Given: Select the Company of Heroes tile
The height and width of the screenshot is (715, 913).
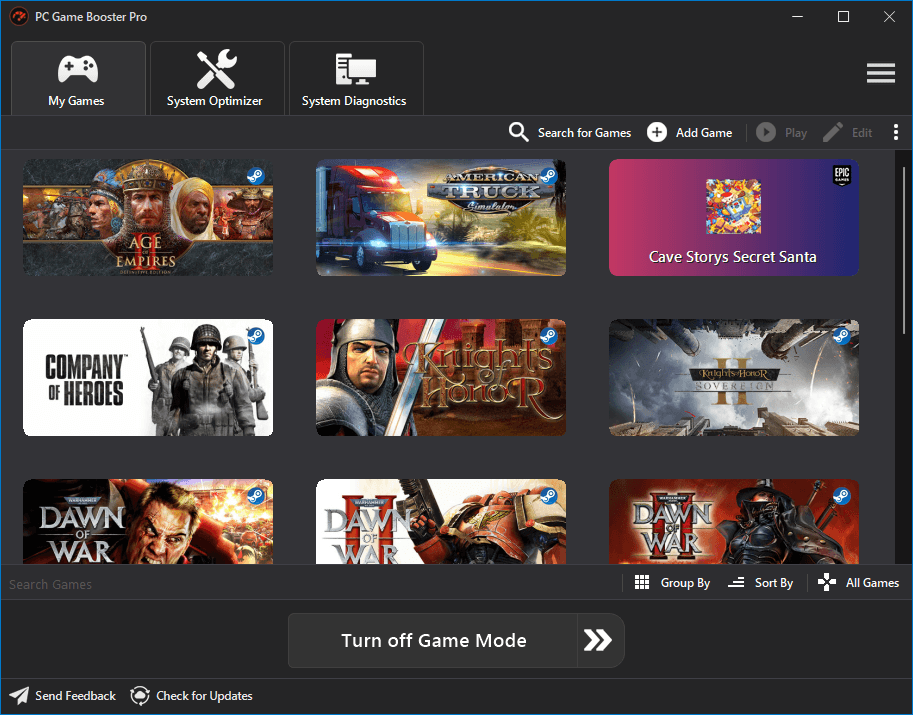Looking at the screenshot, I should (x=148, y=377).
